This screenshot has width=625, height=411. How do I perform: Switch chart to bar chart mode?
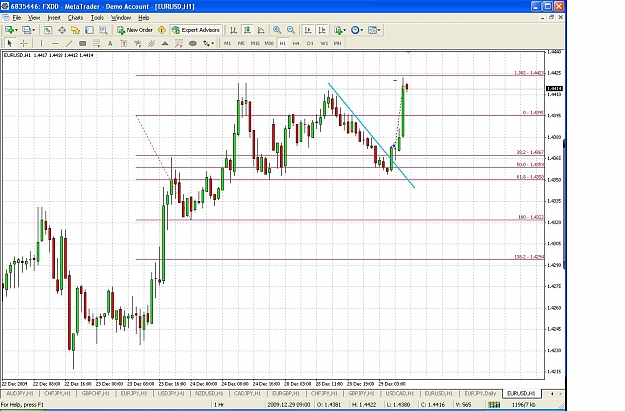click(234, 30)
